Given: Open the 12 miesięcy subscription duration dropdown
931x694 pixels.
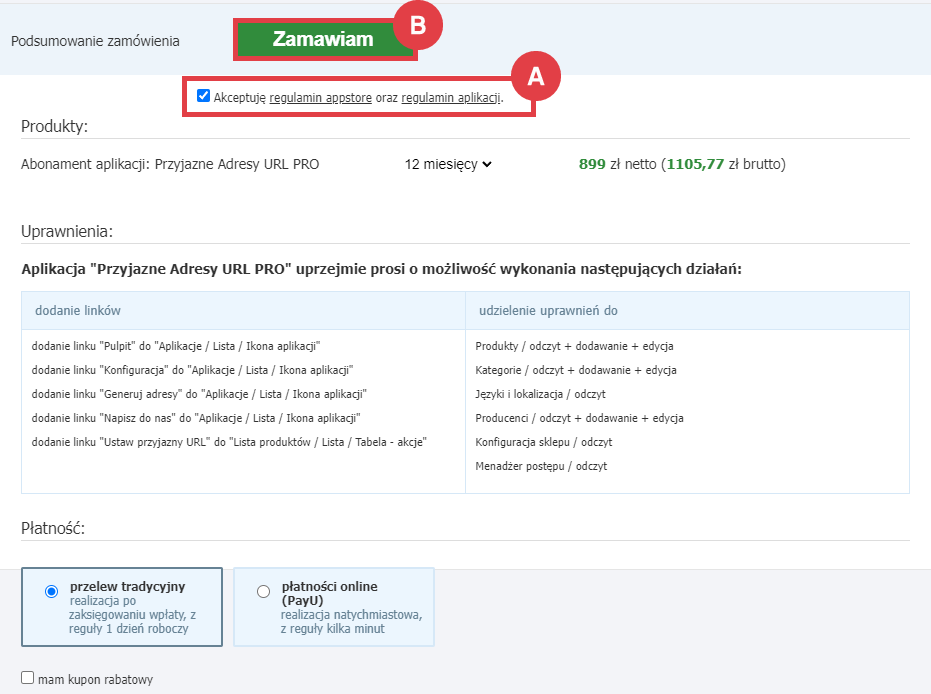Looking at the screenshot, I should tap(444, 162).
